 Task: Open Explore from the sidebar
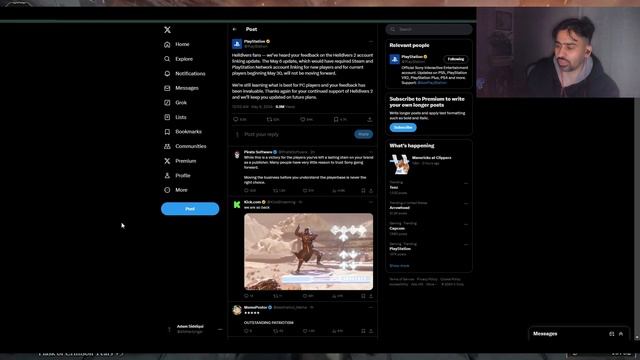click(178, 59)
